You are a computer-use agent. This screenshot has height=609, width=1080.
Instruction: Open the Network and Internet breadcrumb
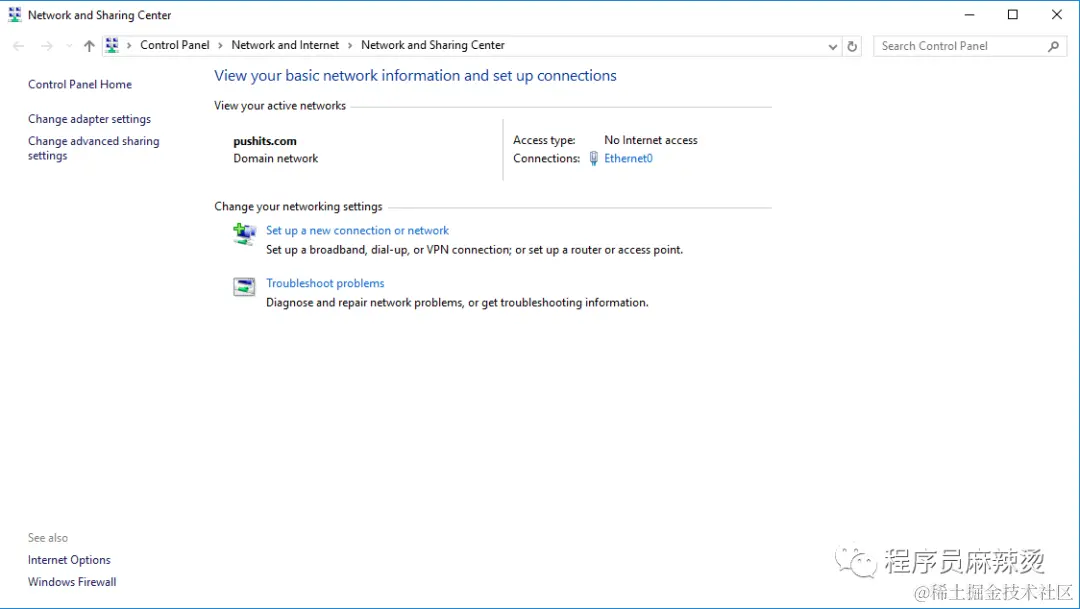point(285,45)
